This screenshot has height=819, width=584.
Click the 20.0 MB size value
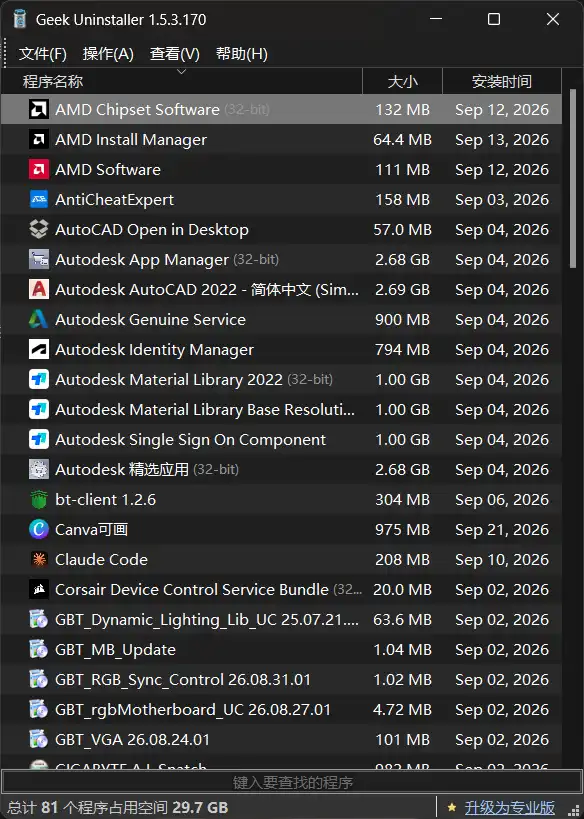(x=402, y=590)
